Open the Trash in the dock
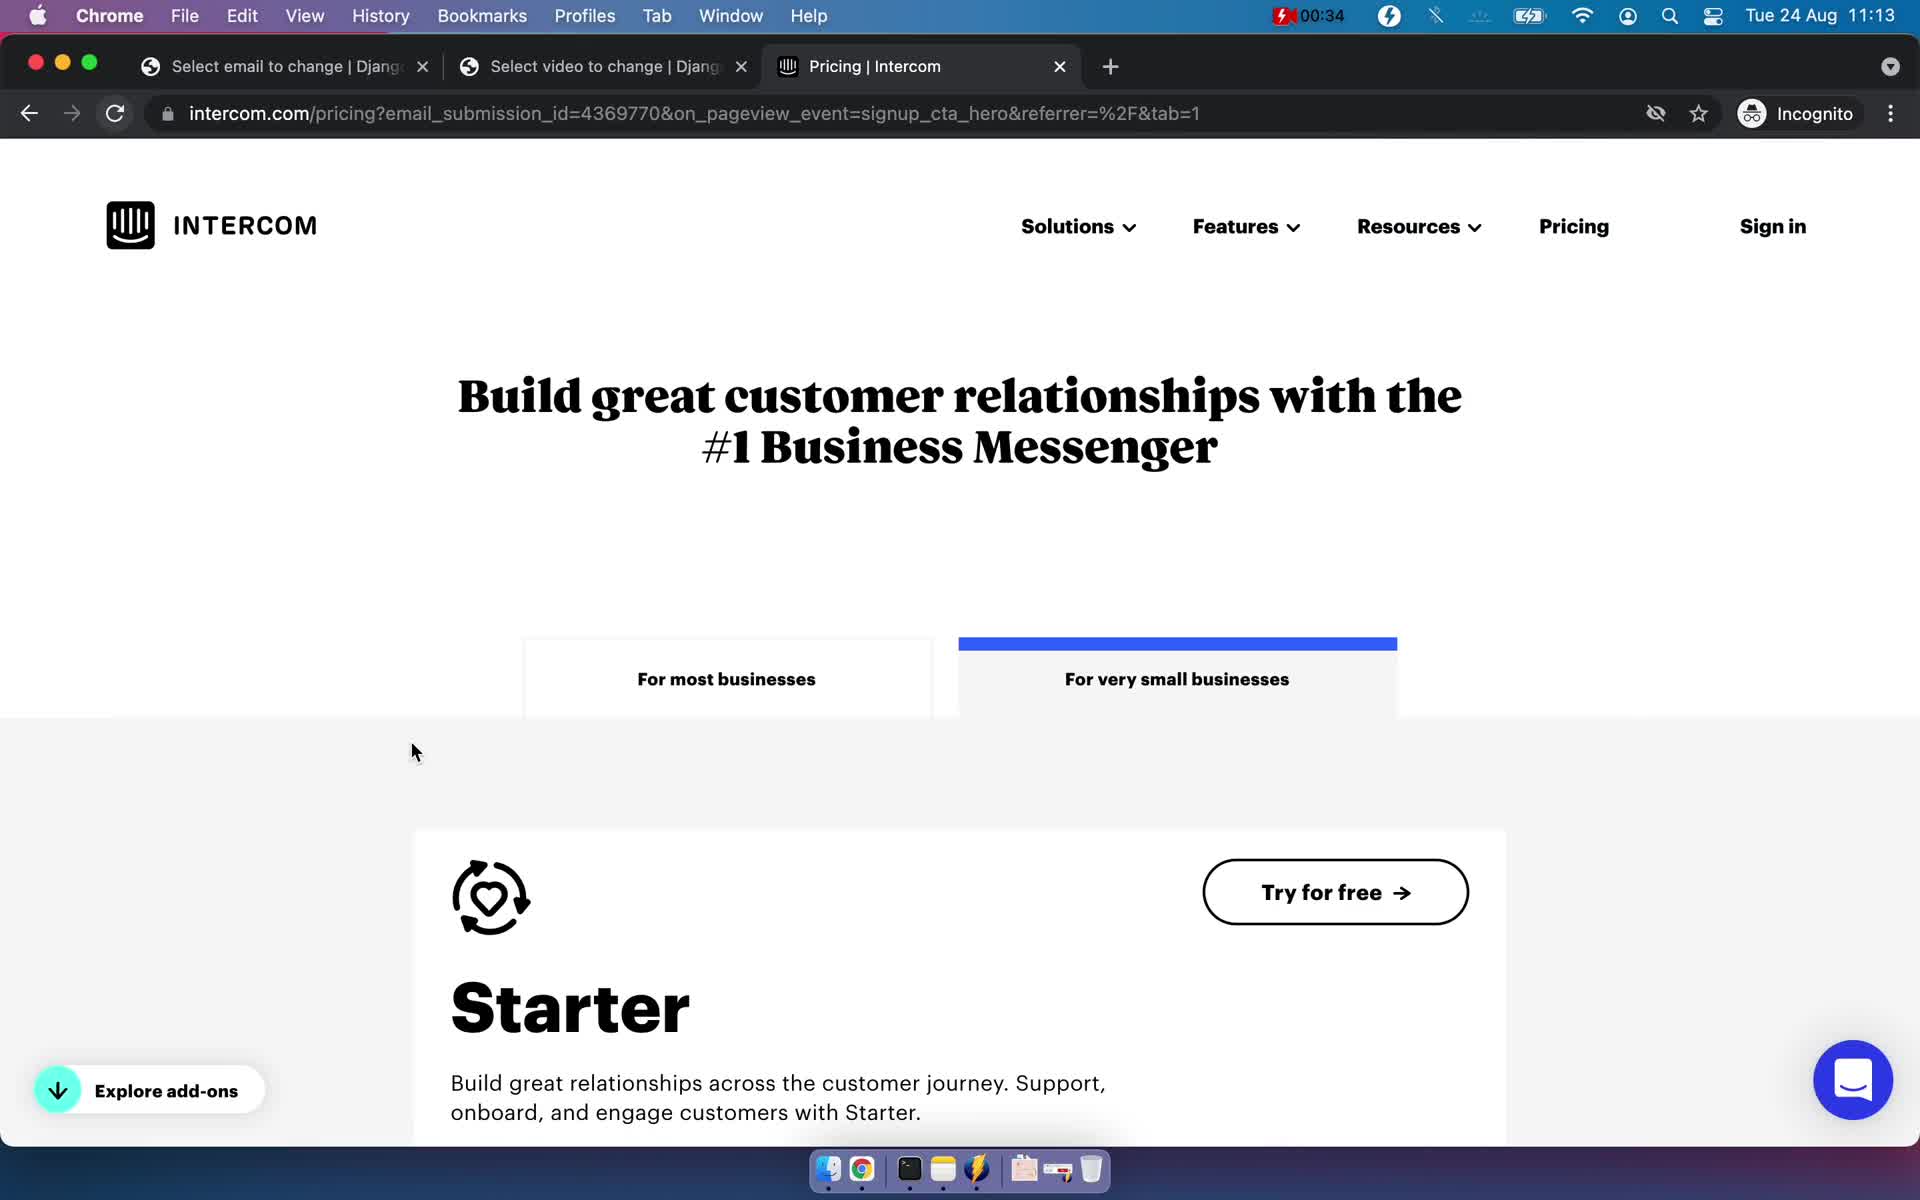This screenshot has height=1200, width=1920. [x=1091, y=1169]
